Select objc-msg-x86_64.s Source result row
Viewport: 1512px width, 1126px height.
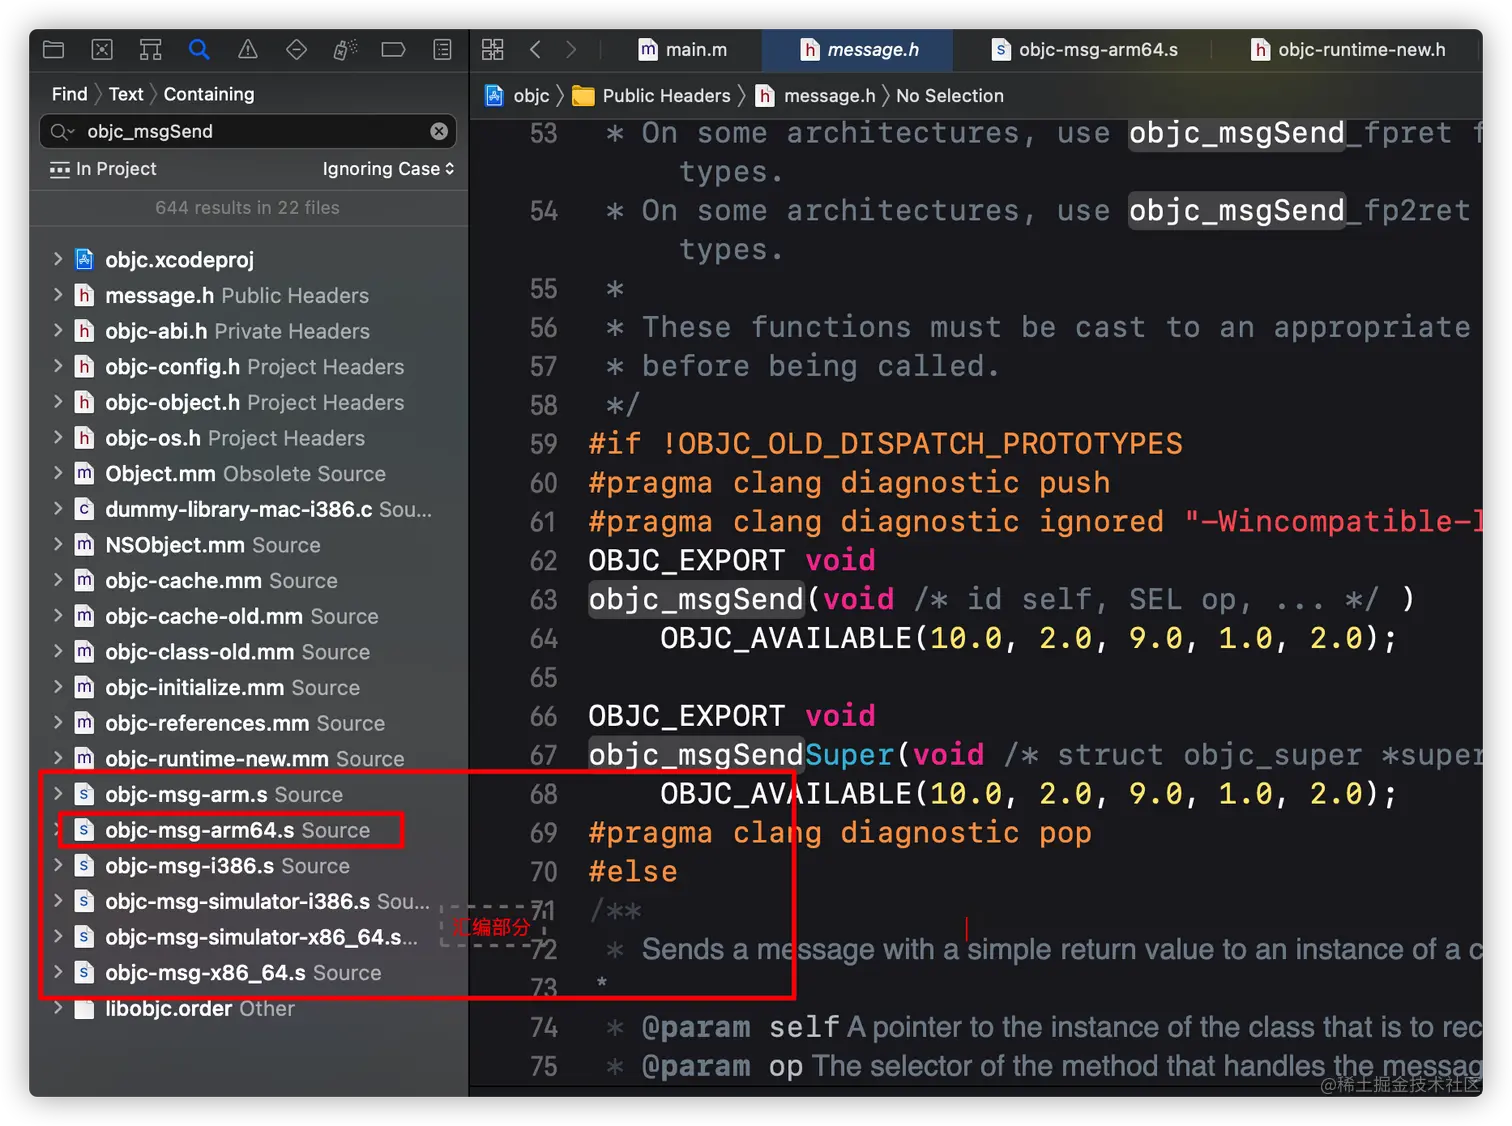[249, 972]
